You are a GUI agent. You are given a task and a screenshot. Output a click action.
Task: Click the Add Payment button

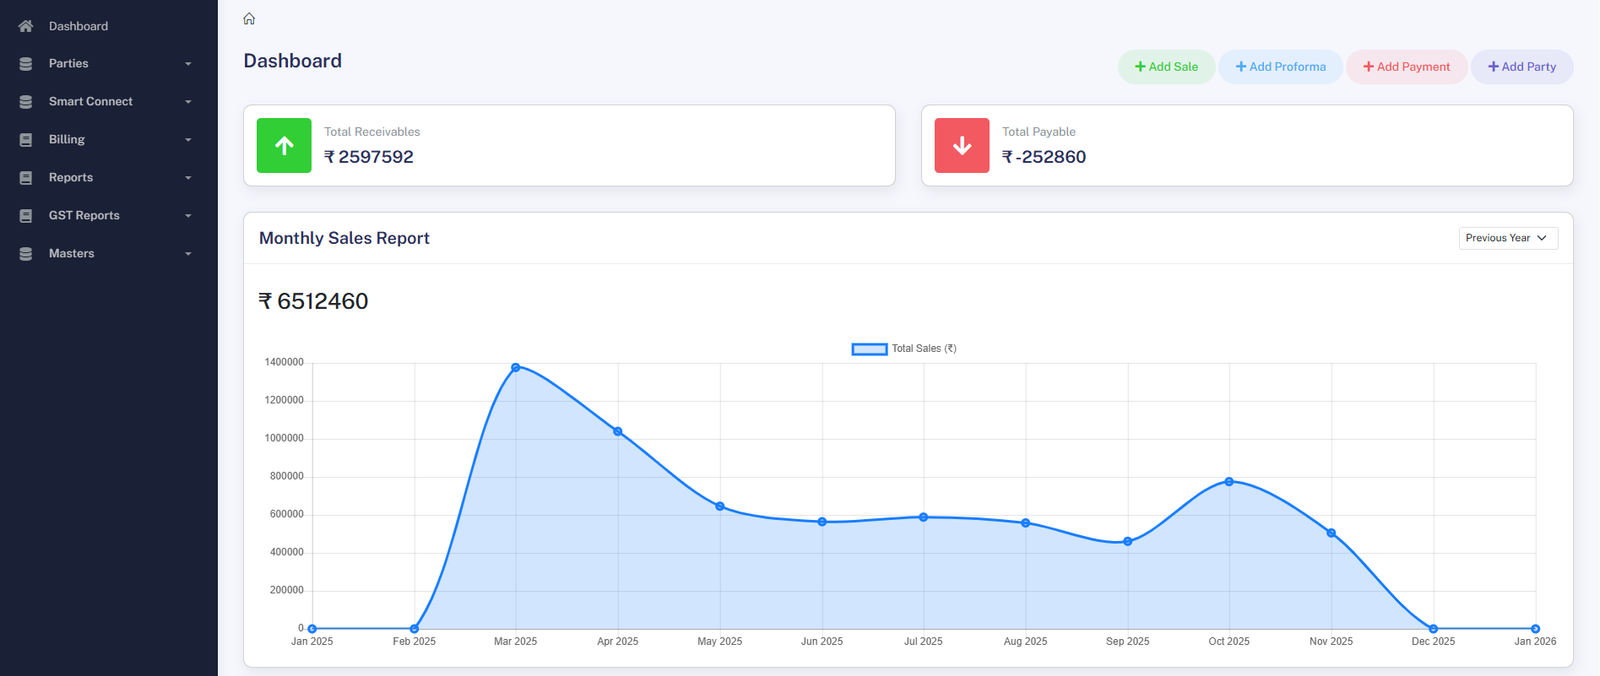click(x=1406, y=67)
